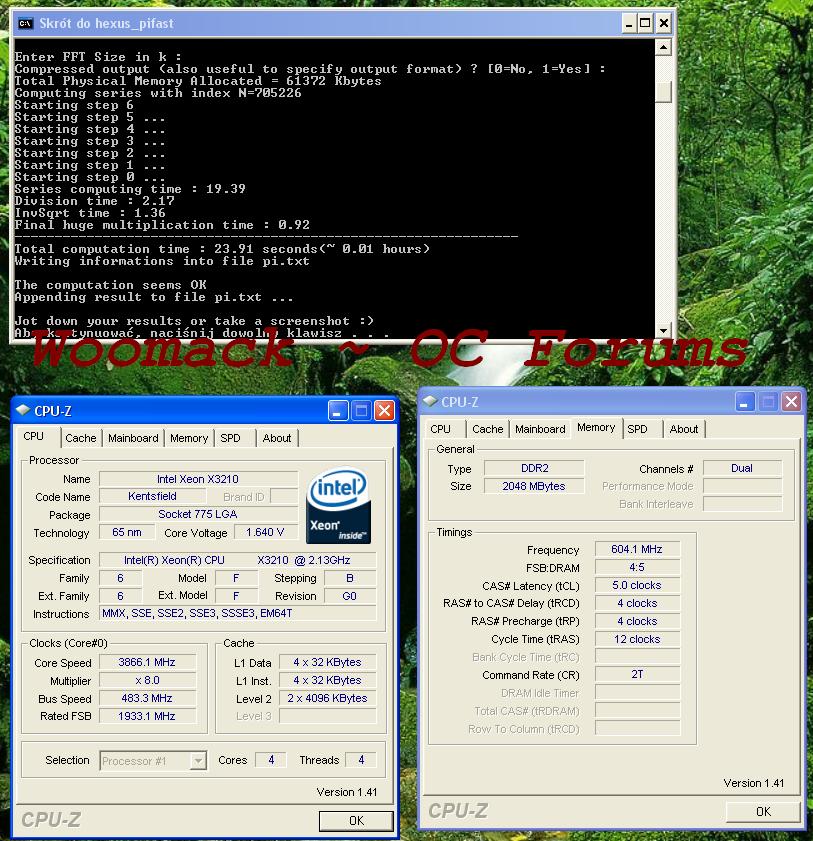This screenshot has height=841, width=813.
Task: Click the 2048 MBytes memory size value
Action: [x=534, y=486]
